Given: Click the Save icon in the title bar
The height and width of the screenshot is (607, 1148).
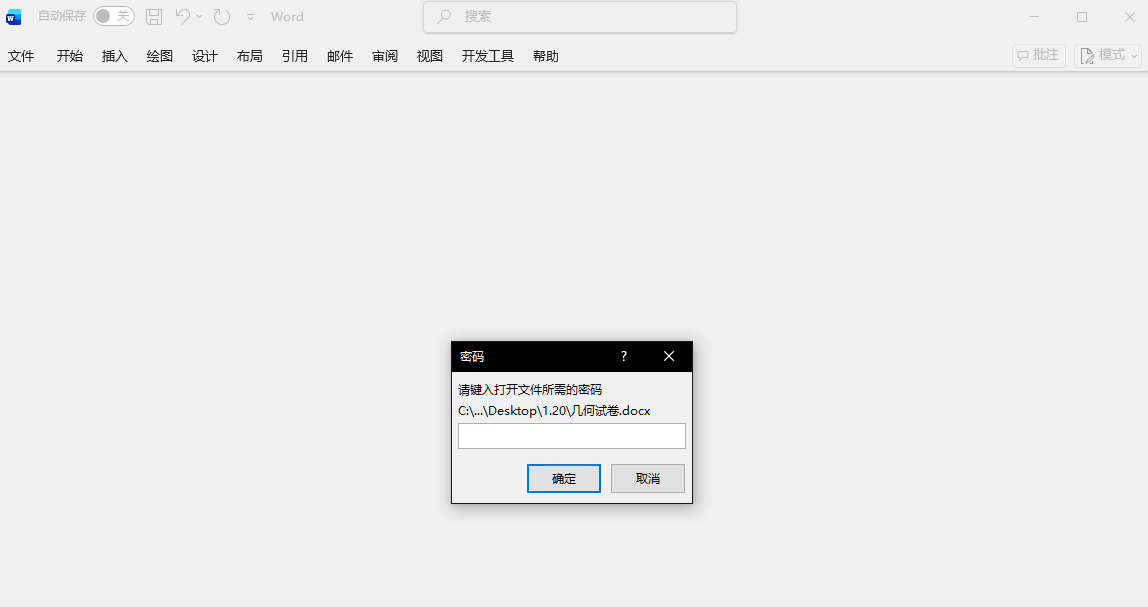Looking at the screenshot, I should click(x=153, y=16).
